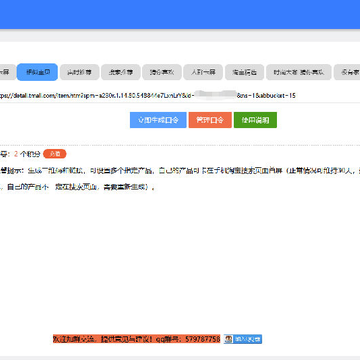Open the gray tab just left of 时尚大咖
Image resolution: width=360 pixels, height=360 pixels.
tap(244, 72)
